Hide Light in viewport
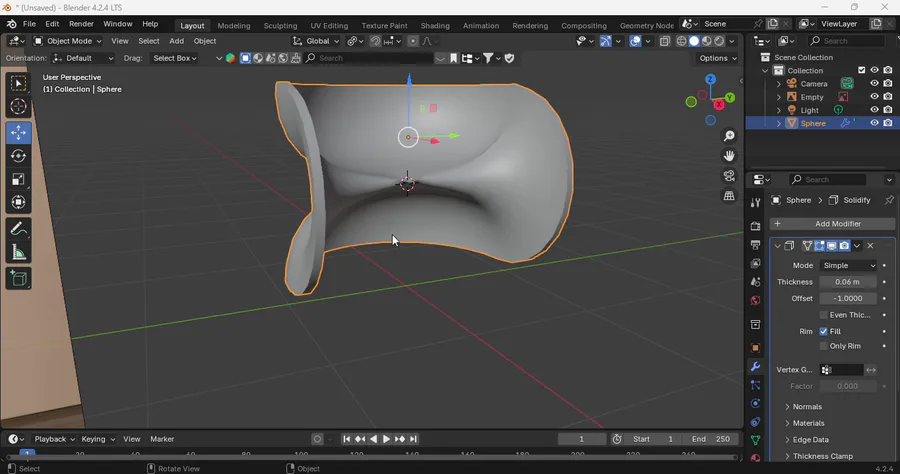900x474 pixels. [874, 110]
